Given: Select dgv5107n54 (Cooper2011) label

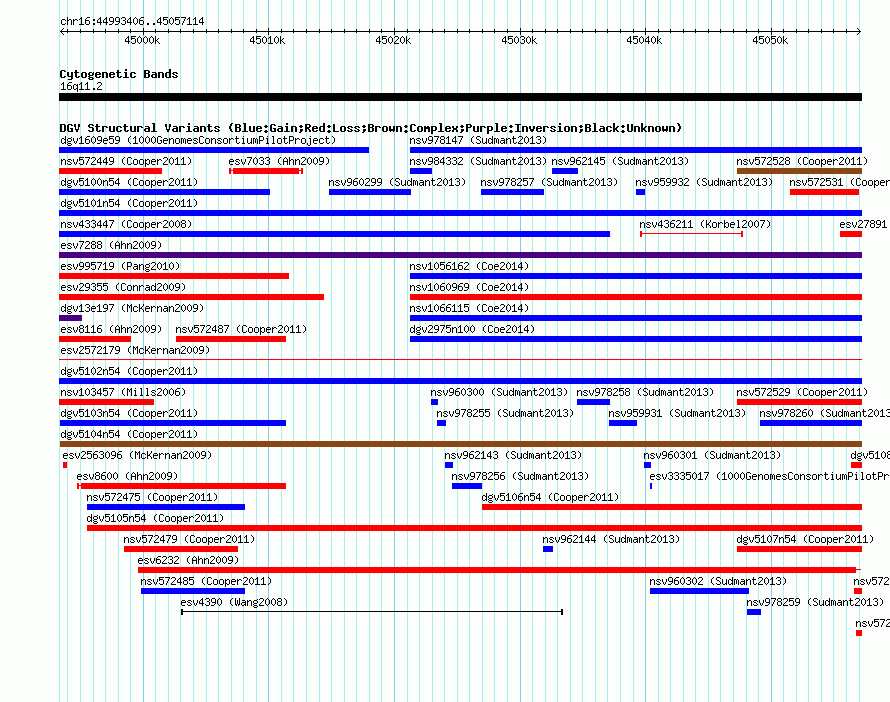Looking at the screenshot, I should point(805,539).
